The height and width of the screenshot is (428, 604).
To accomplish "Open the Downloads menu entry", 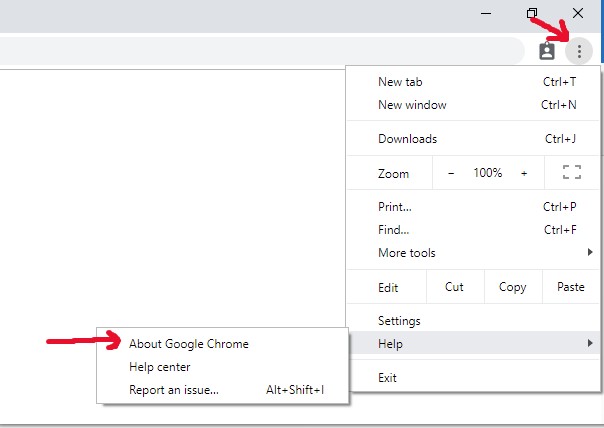I will [x=407, y=139].
